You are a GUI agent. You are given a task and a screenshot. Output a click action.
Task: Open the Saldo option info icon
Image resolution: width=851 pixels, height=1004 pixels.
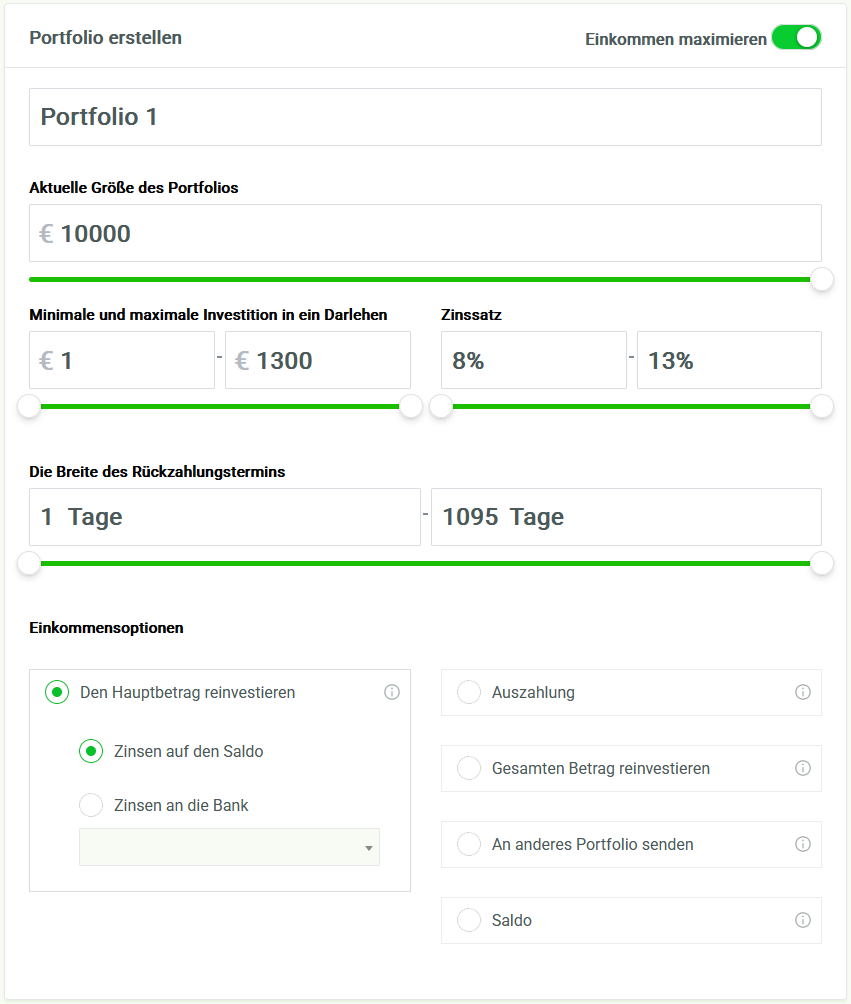click(x=803, y=920)
